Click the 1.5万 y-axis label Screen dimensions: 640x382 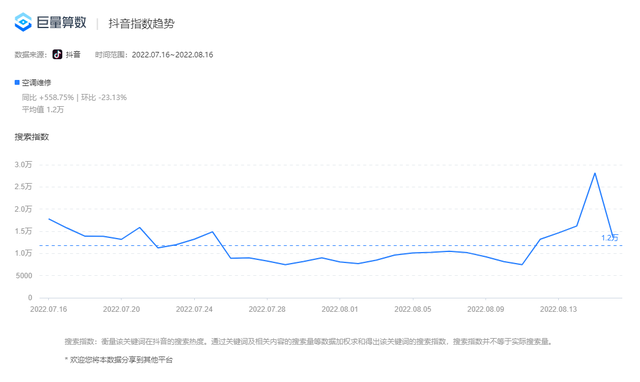click(x=23, y=231)
